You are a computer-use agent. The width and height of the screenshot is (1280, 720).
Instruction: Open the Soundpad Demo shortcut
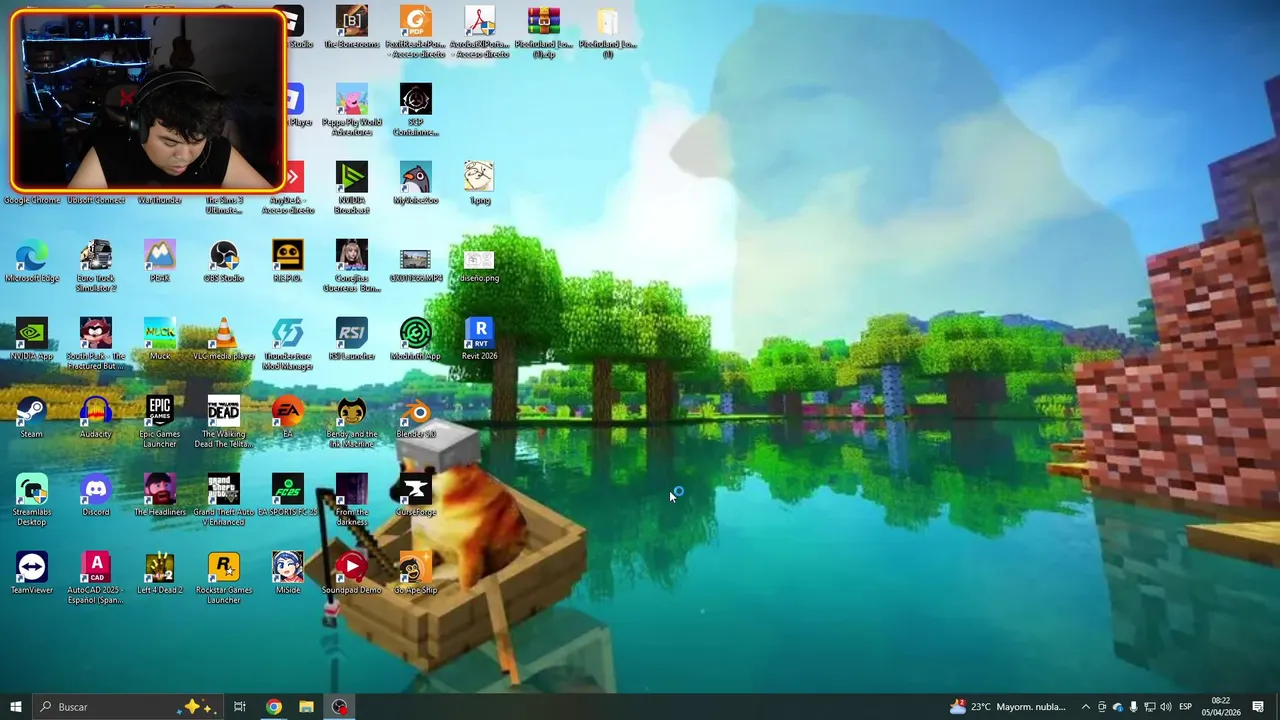(352, 573)
